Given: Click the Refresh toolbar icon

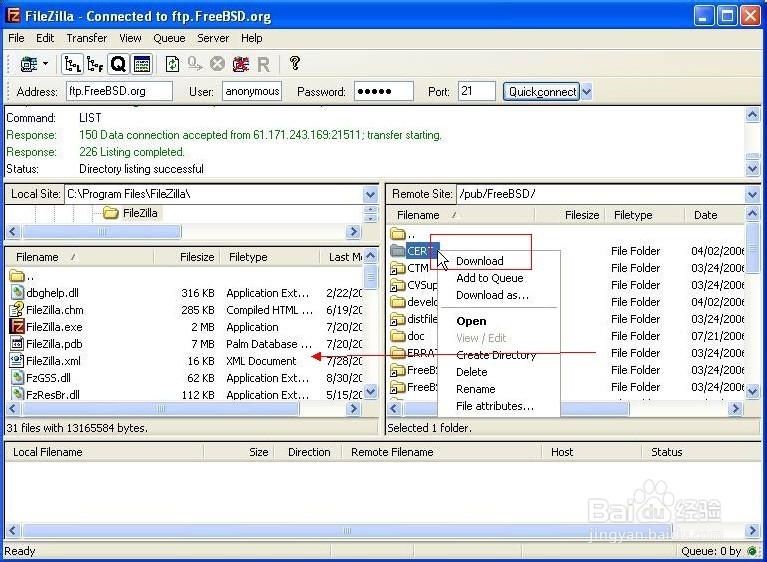Looking at the screenshot, I should [172, 64].
